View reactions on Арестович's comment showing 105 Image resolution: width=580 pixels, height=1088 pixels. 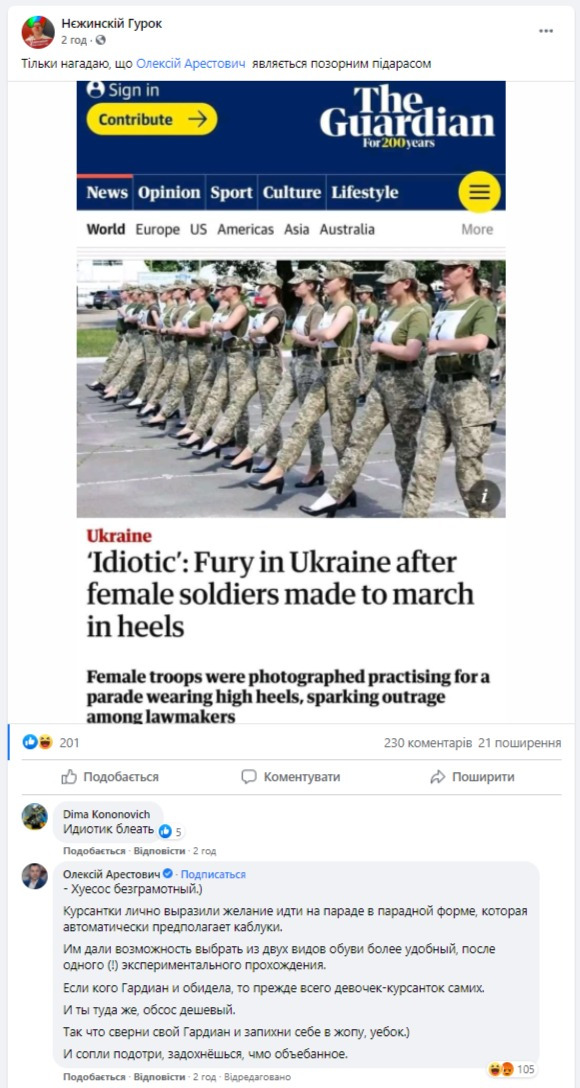[511, 1069]
